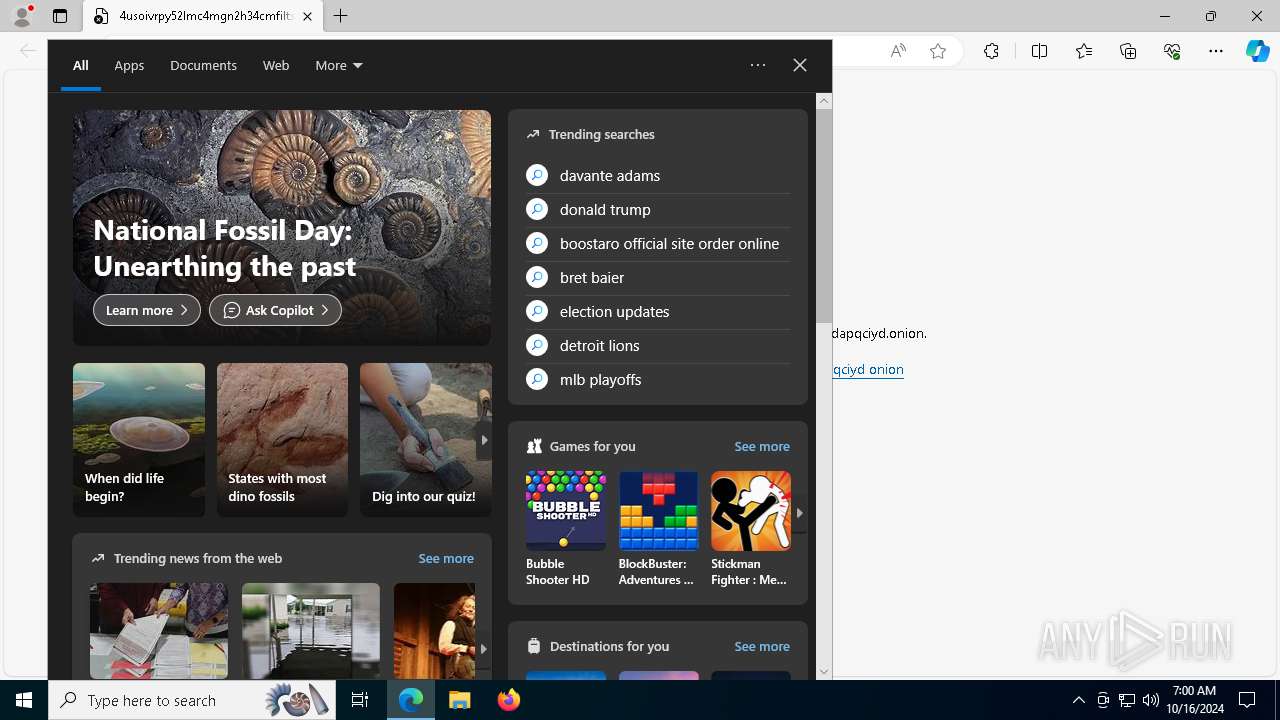This screenshot has height=720, width=1280.
Task: Open the Edge profile icon
Action: point(22,16)
